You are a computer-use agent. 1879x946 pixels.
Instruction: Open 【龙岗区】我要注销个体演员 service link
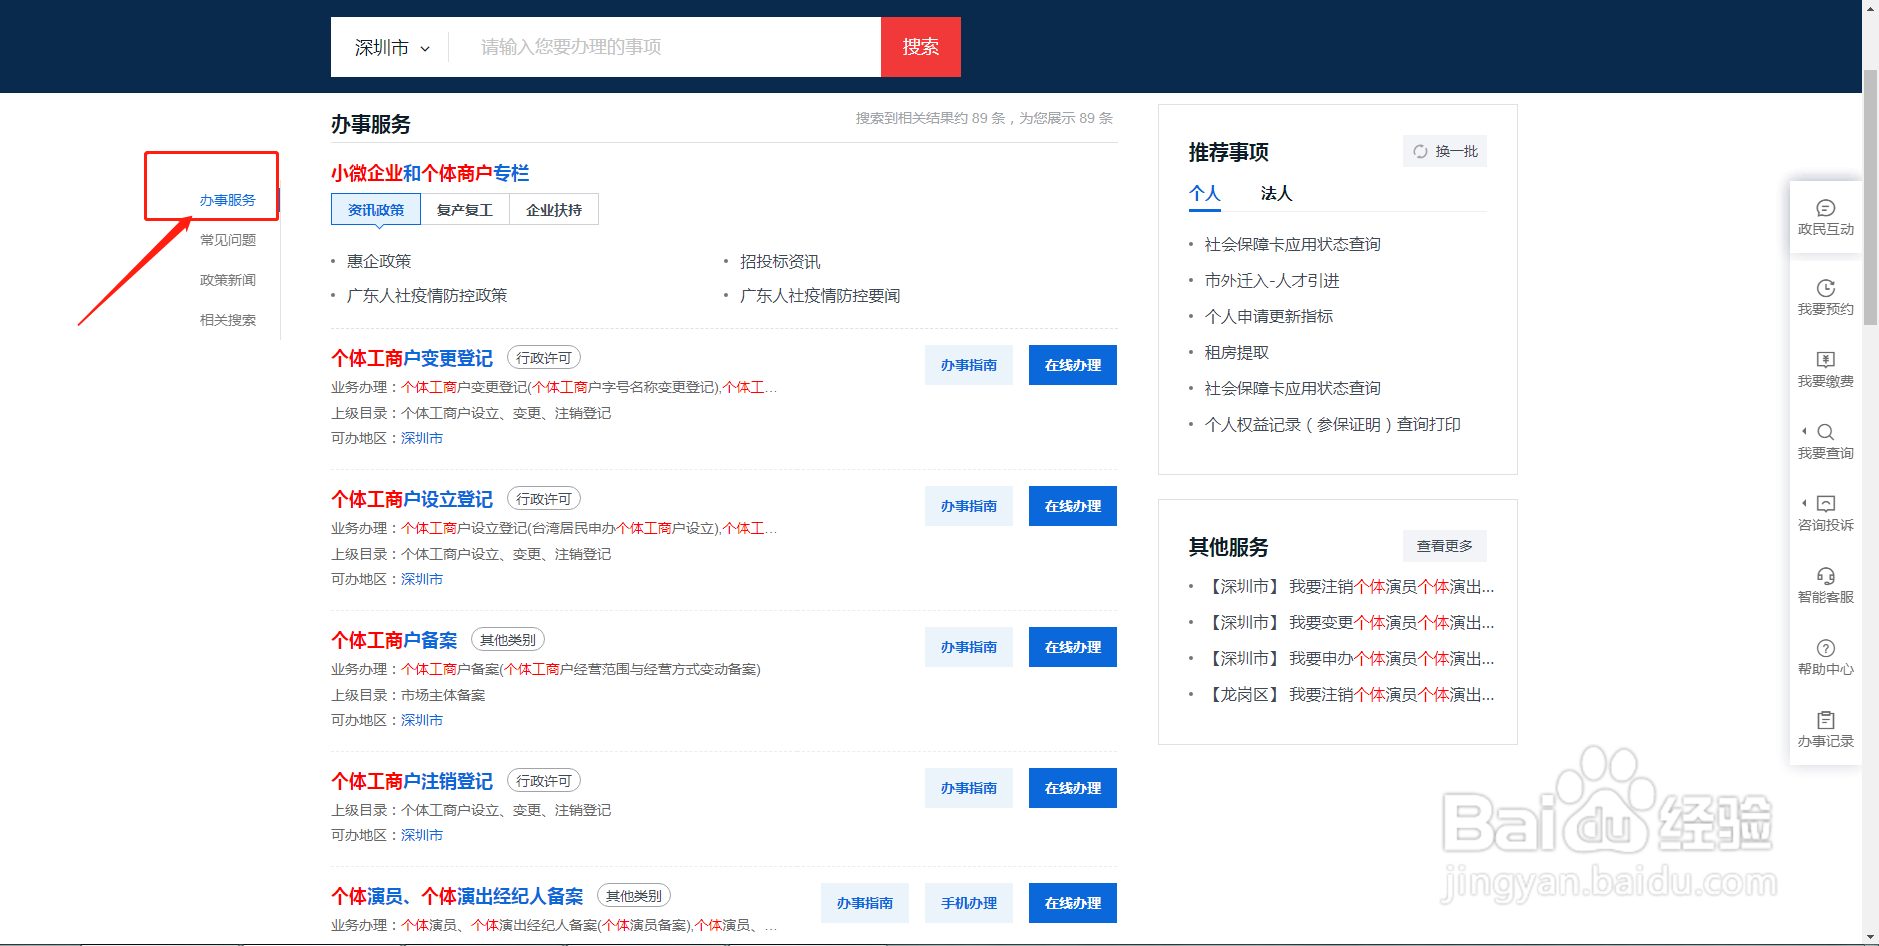(1350, 694)
